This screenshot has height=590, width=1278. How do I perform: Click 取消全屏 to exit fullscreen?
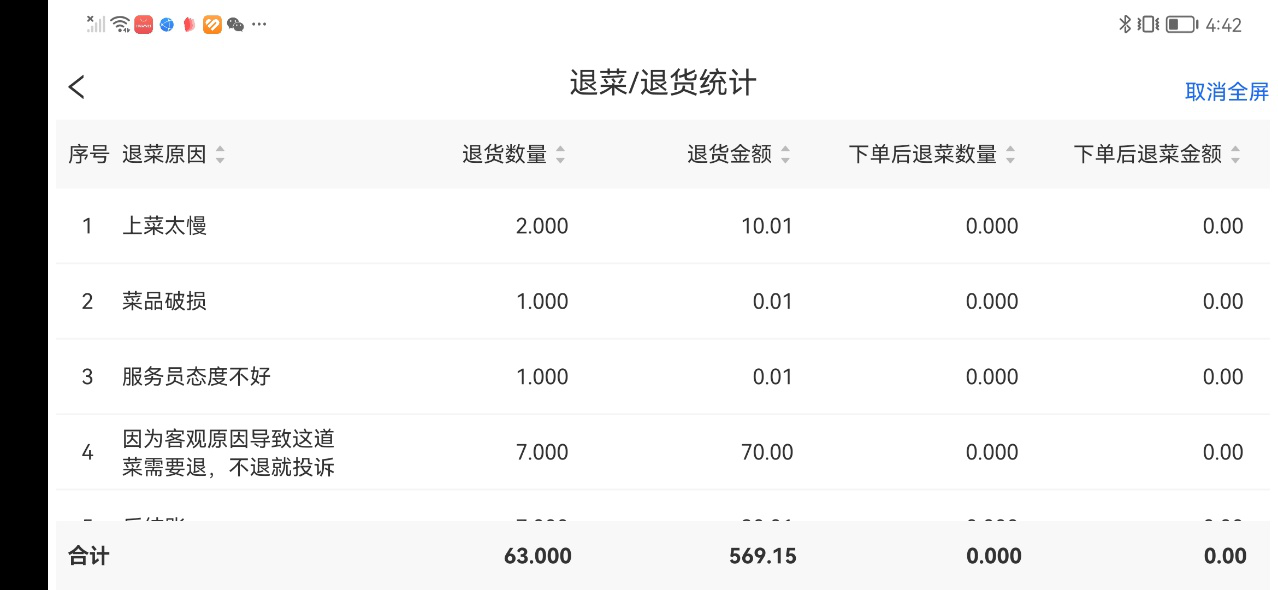[1226, 92]
